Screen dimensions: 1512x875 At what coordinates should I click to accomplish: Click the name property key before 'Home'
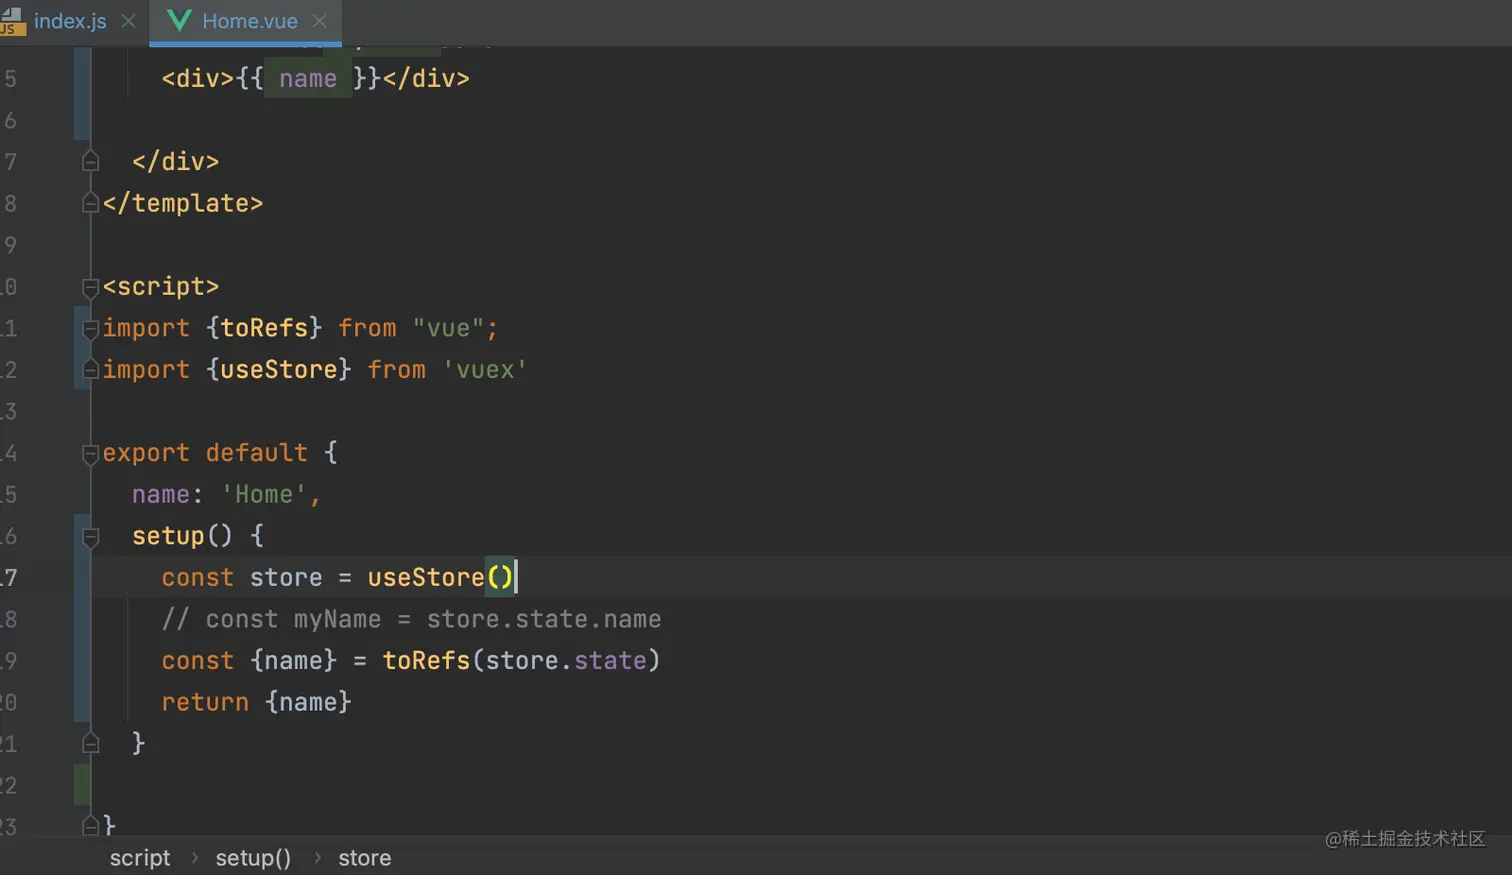161,495
